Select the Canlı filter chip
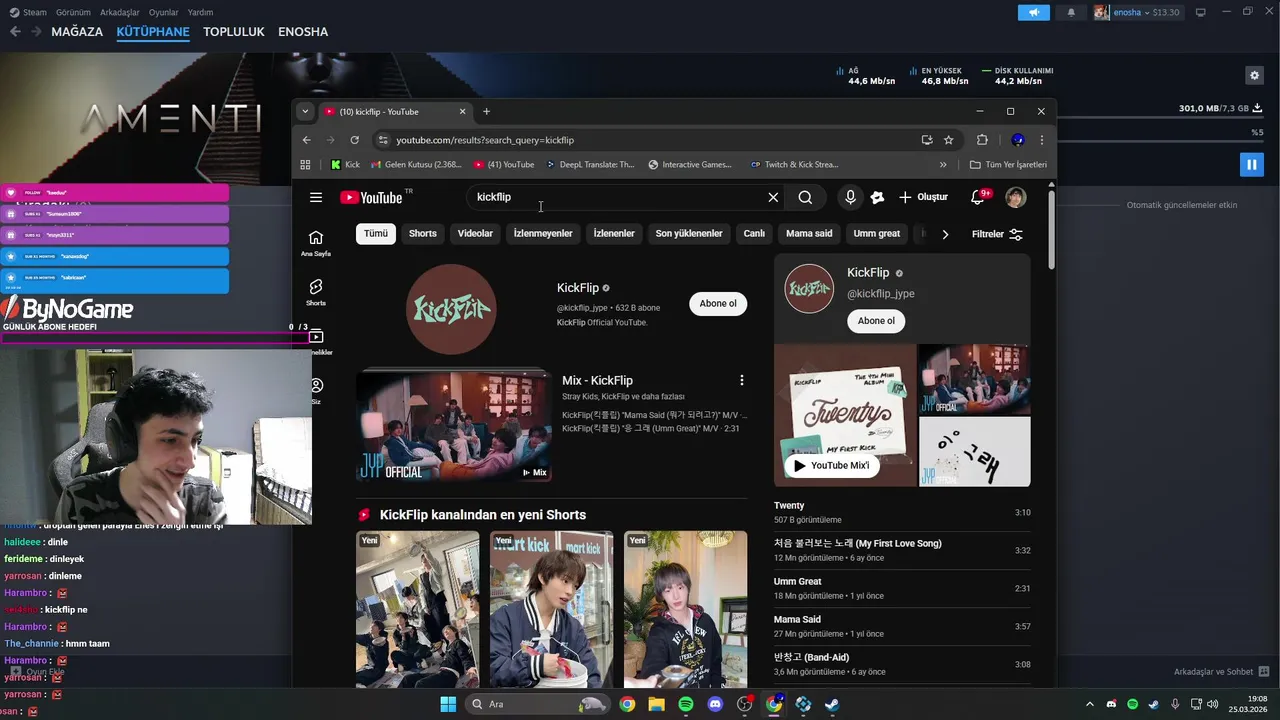This screenshot has width=1280, height=720. click(754, 234)
